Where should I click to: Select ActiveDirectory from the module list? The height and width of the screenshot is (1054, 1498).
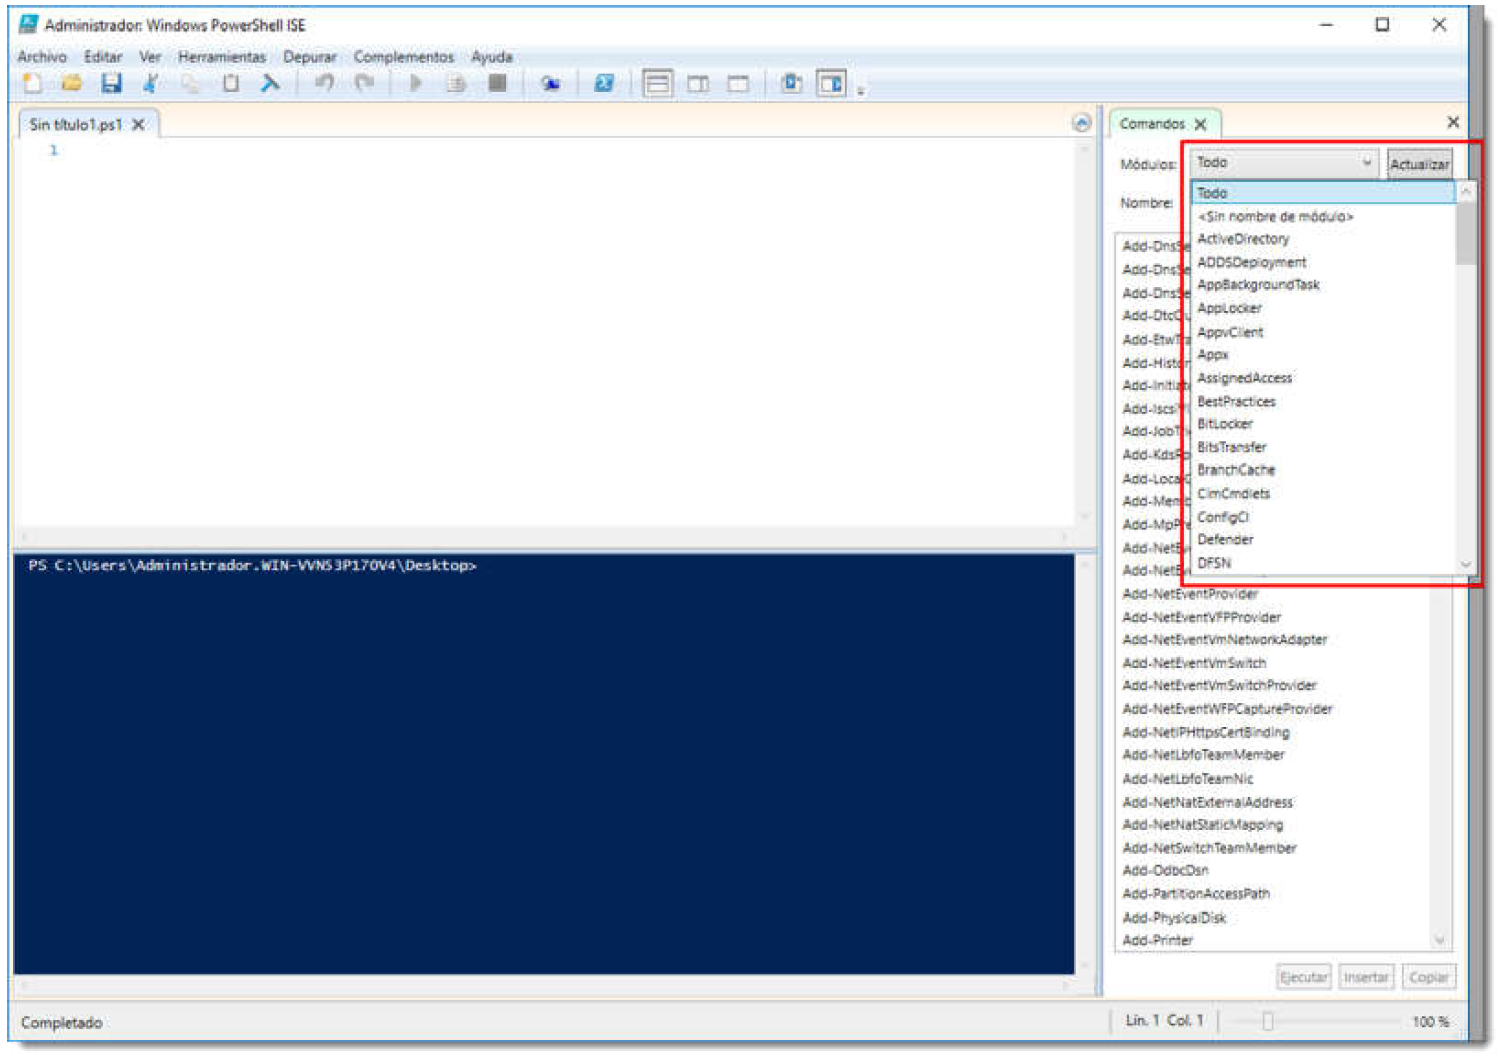point(1243,239)
